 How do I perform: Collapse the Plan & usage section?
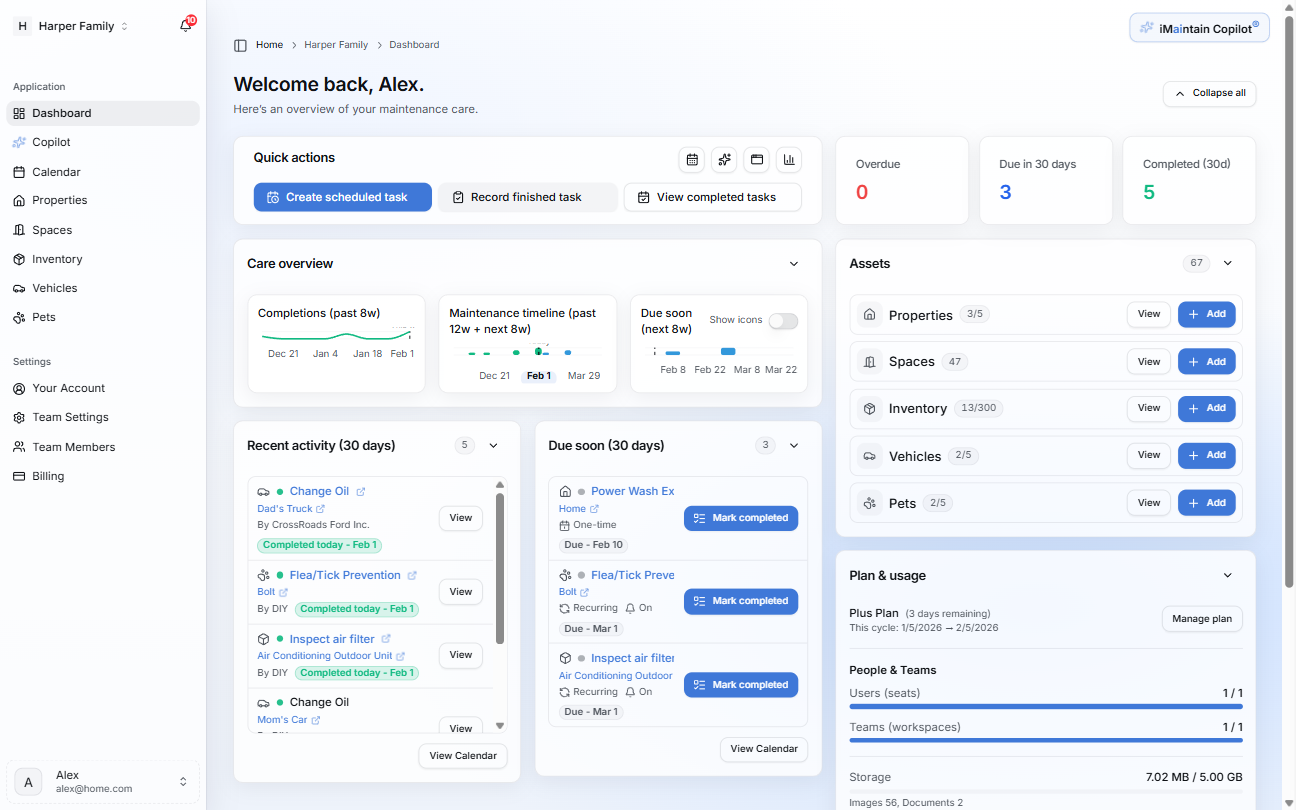coord(1228,576)
